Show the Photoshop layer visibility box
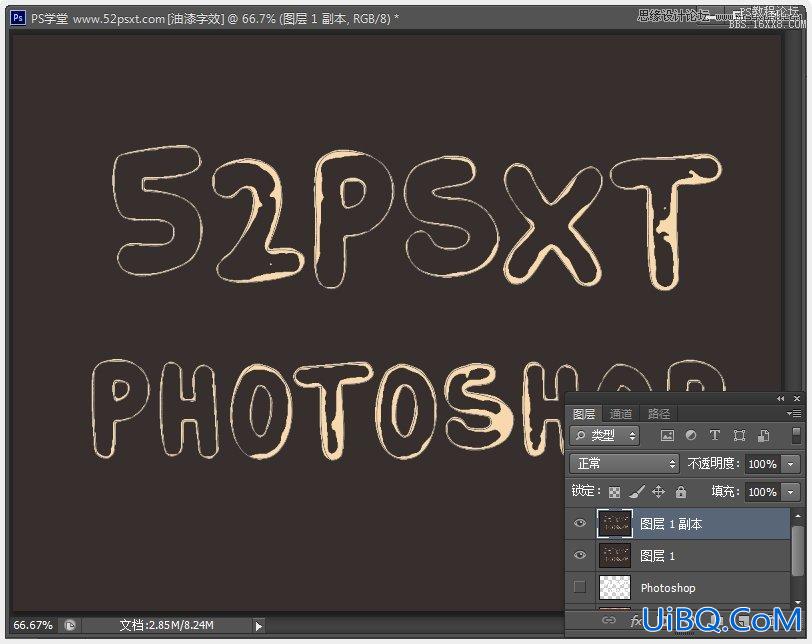This screenshot has height=644, width=812. (580, 587)
